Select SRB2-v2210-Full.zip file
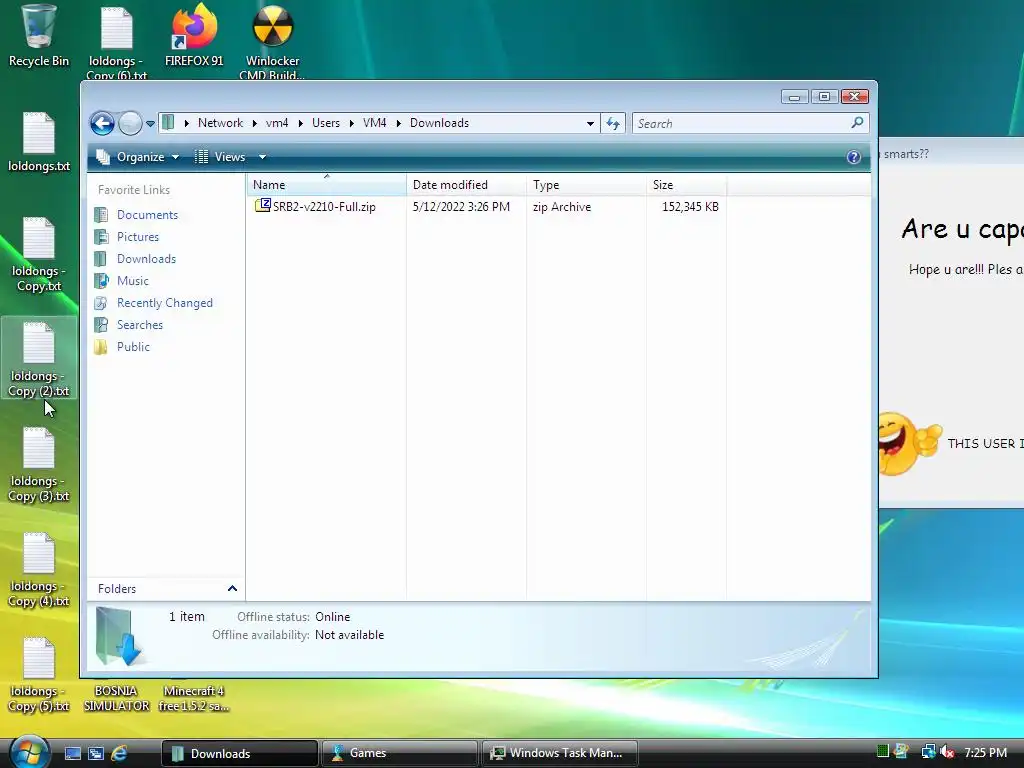The image size is (1024, 768). tap(324, 206)
